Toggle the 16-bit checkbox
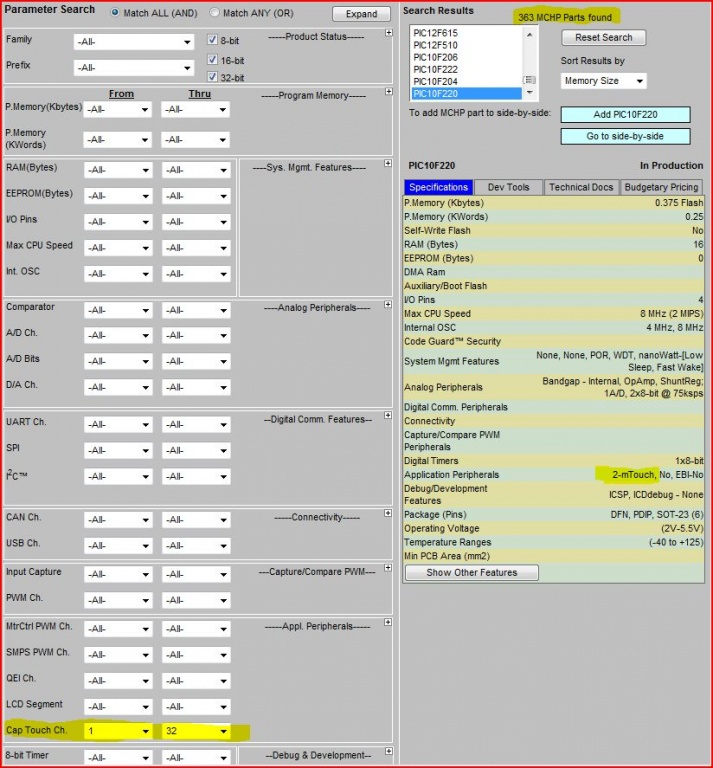The width and height of the screenshot is (713, 768). click(212, 60)
